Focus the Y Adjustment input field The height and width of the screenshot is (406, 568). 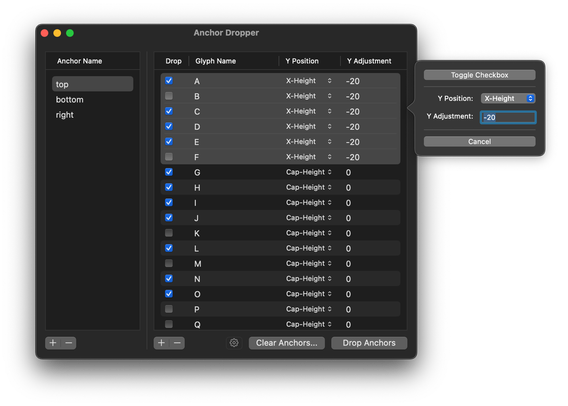click(x=508, y=117)
